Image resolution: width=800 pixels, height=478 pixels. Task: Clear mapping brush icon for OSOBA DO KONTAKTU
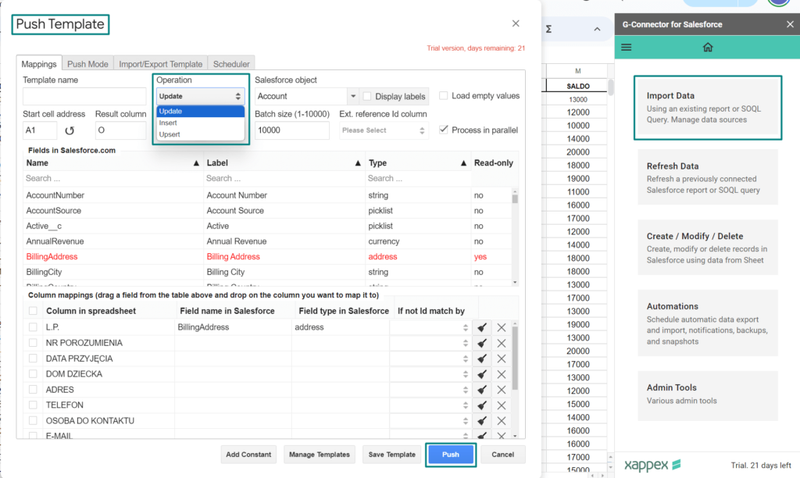click(x=482, y=421)
